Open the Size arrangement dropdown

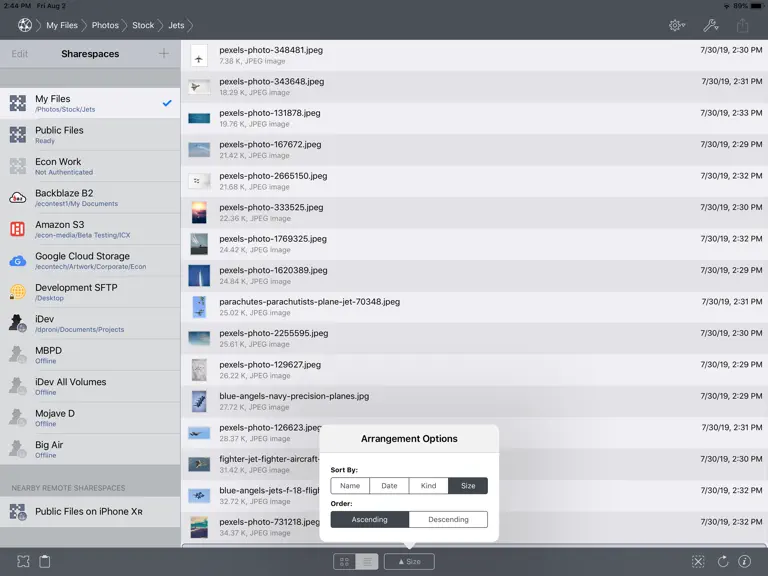(x=409, y=561)
